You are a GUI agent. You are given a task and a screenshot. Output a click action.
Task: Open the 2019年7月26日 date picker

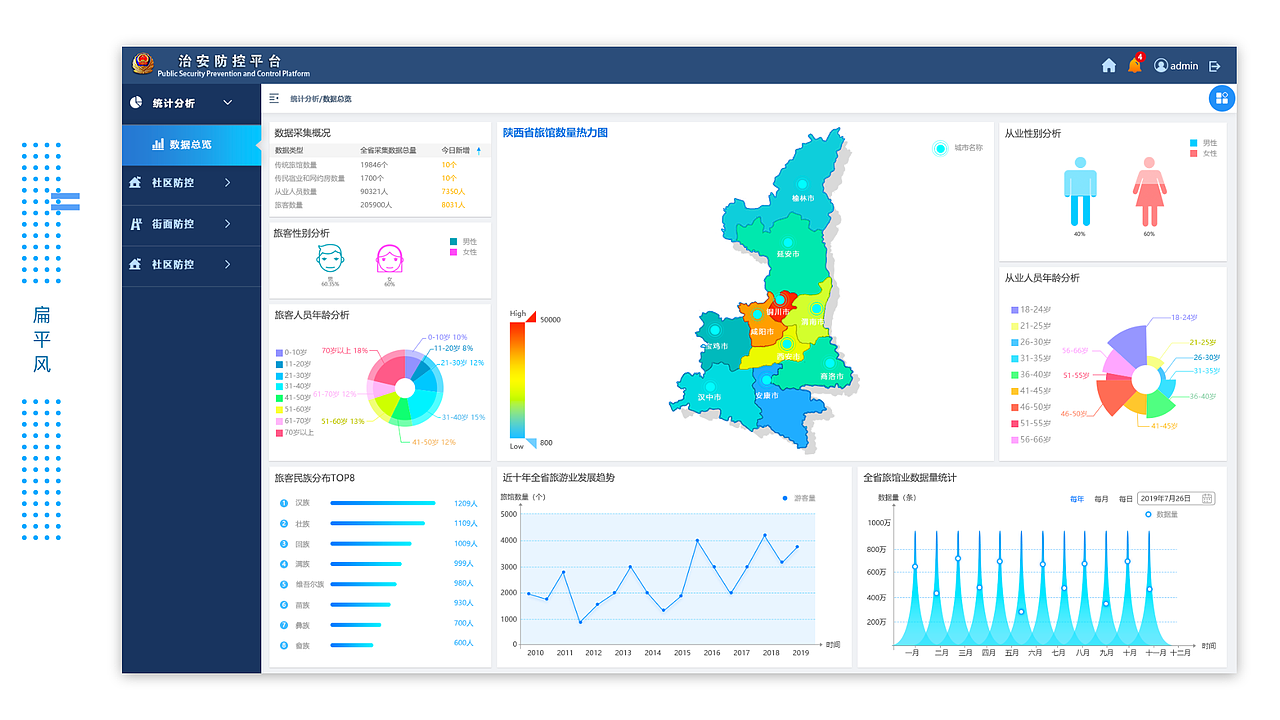point(1177,498)
